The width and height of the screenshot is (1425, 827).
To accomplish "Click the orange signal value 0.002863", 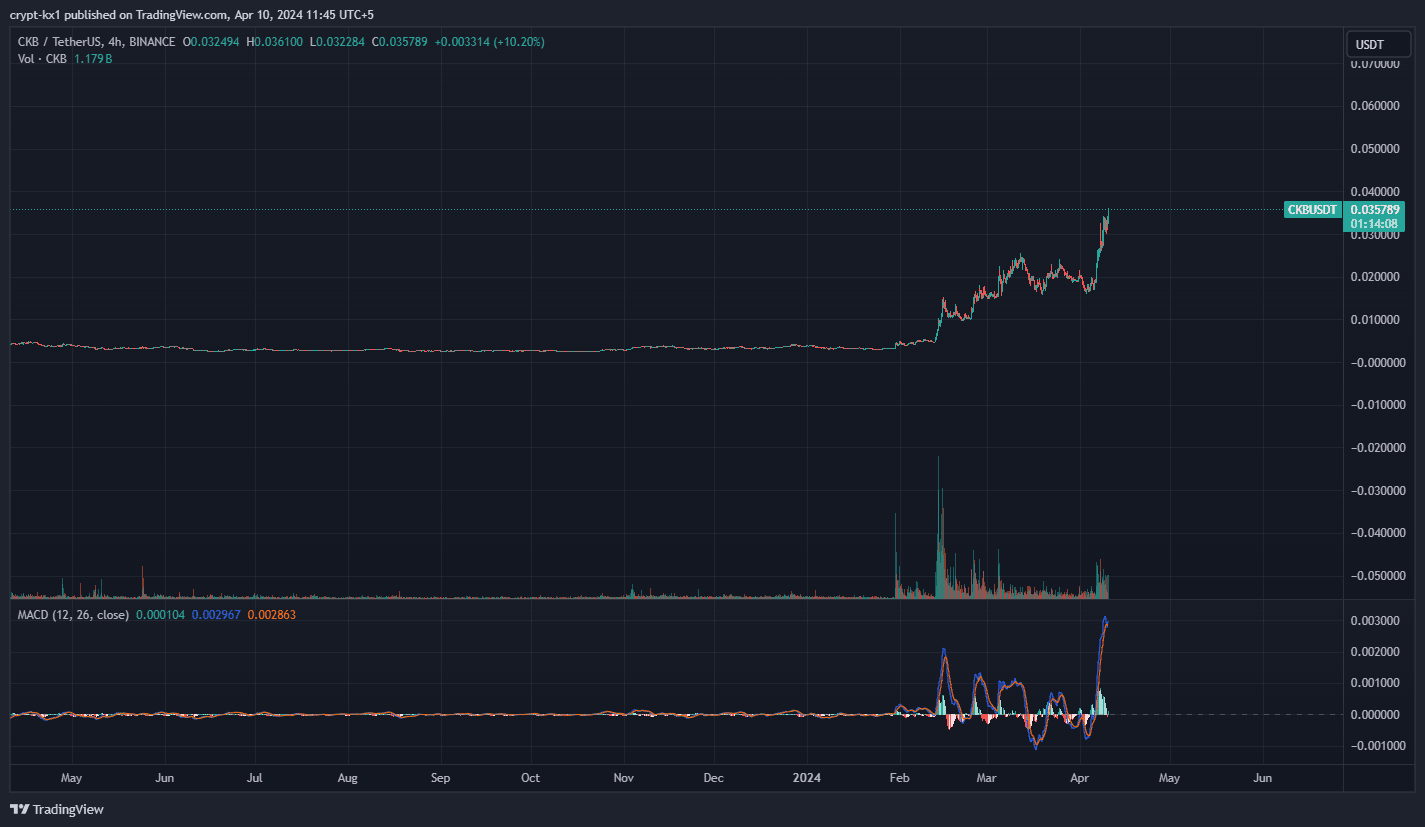I will click(x=272, y=615).
